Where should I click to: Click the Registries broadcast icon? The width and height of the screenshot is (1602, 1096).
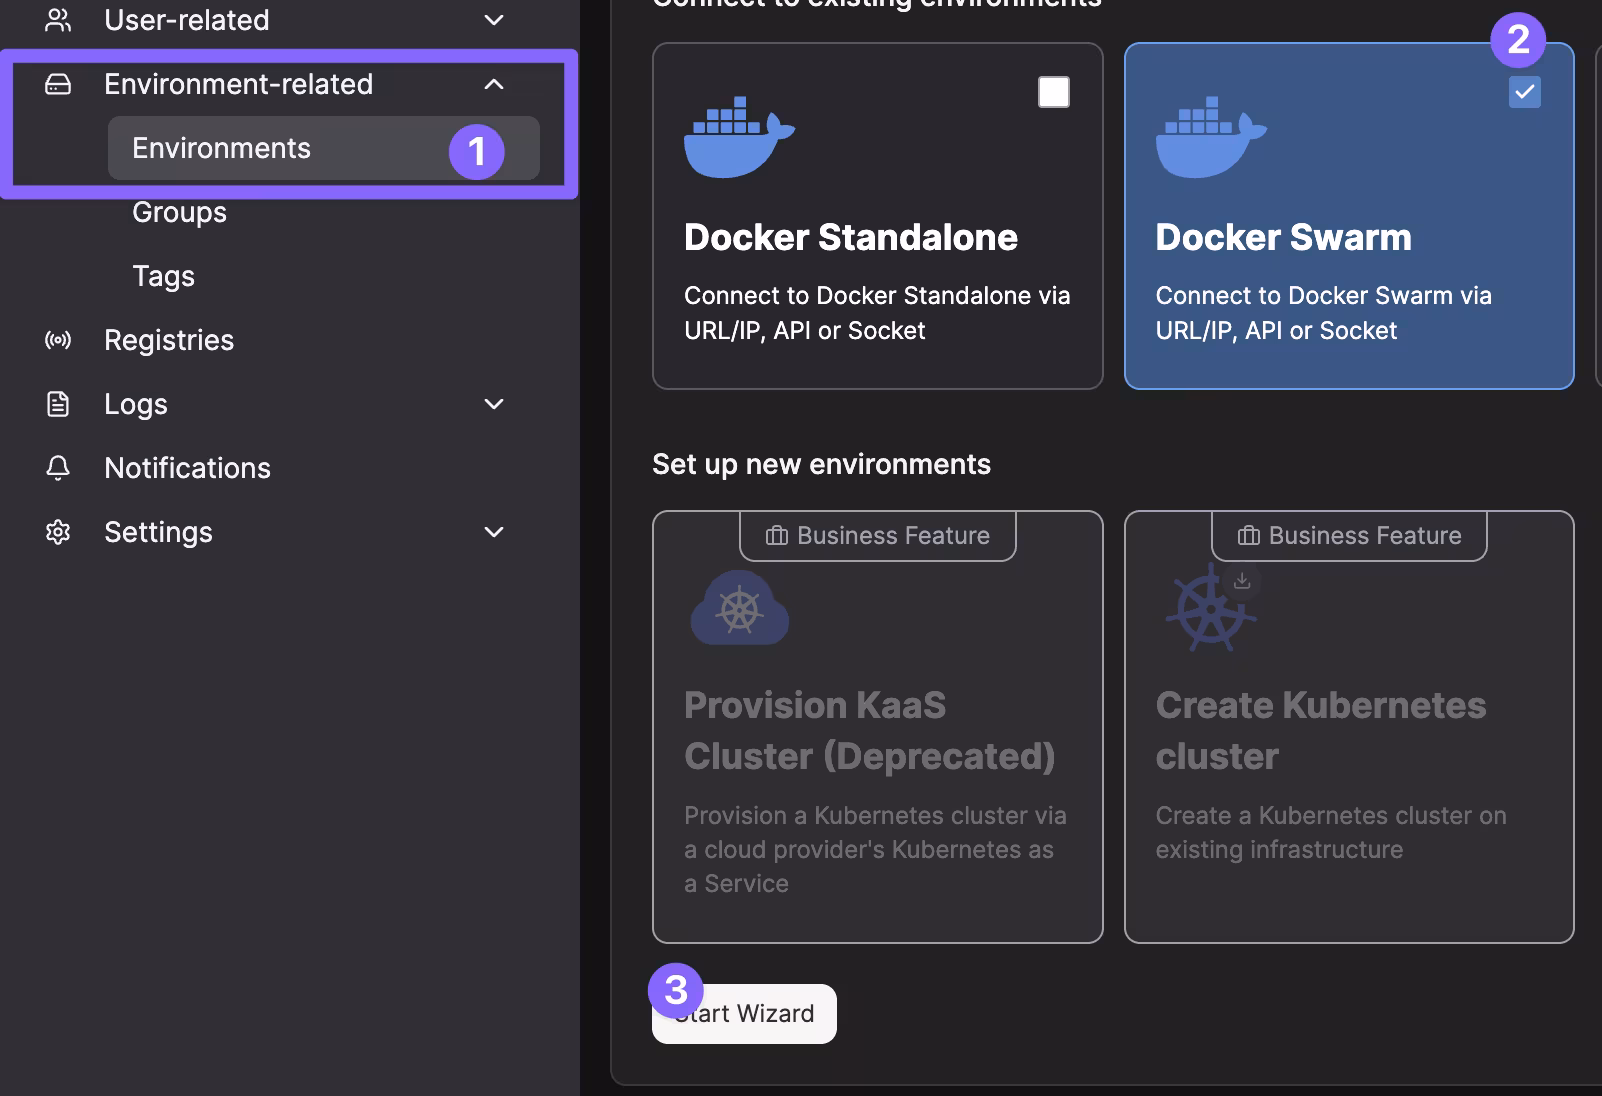click(x=58, y=340)
